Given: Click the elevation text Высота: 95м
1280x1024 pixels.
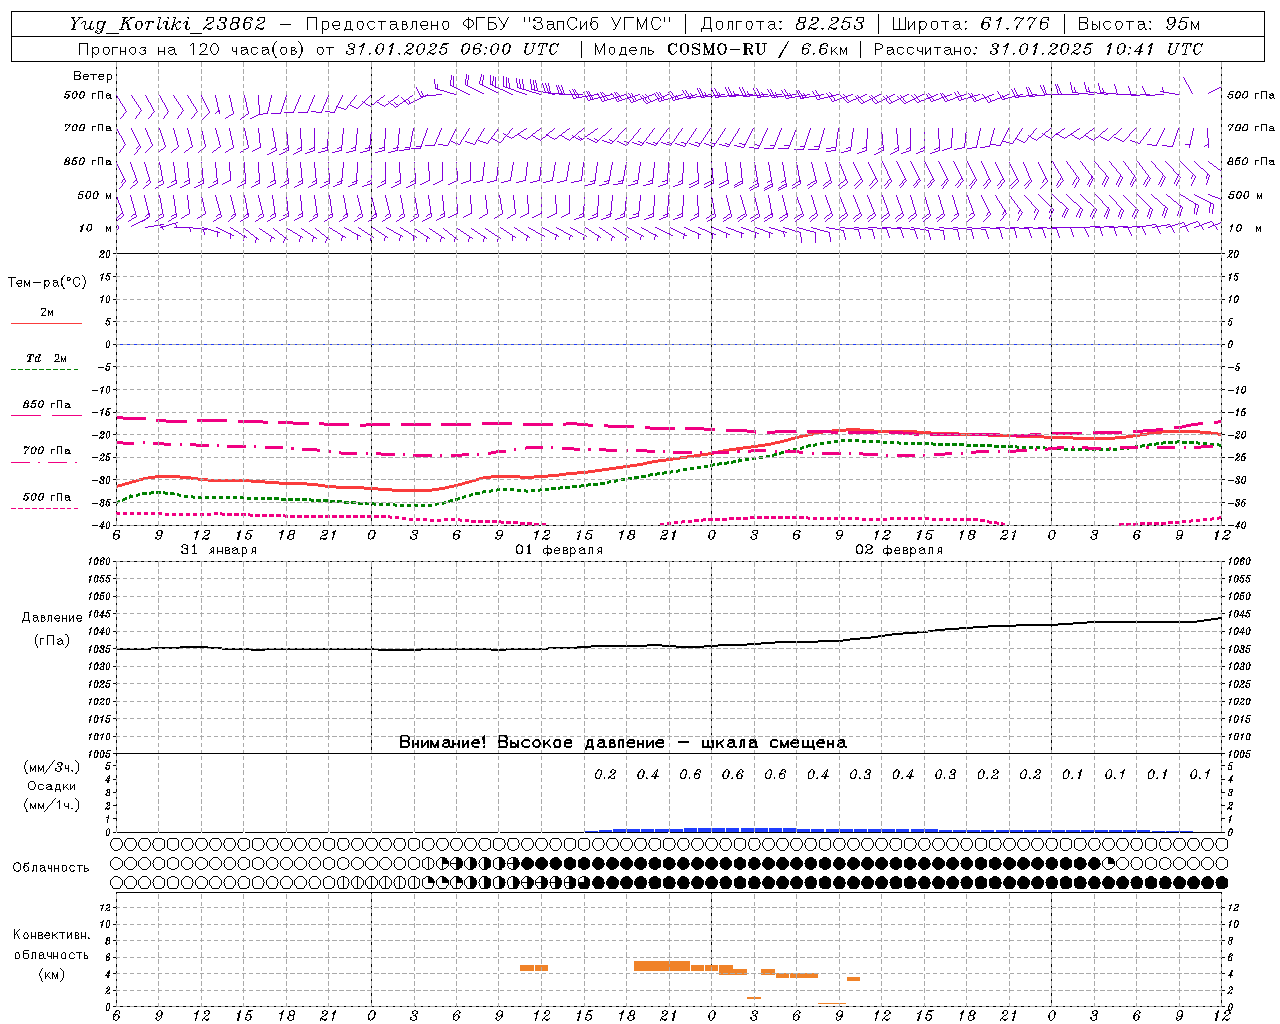Looking at the screenshot, I should point(1138,24).
